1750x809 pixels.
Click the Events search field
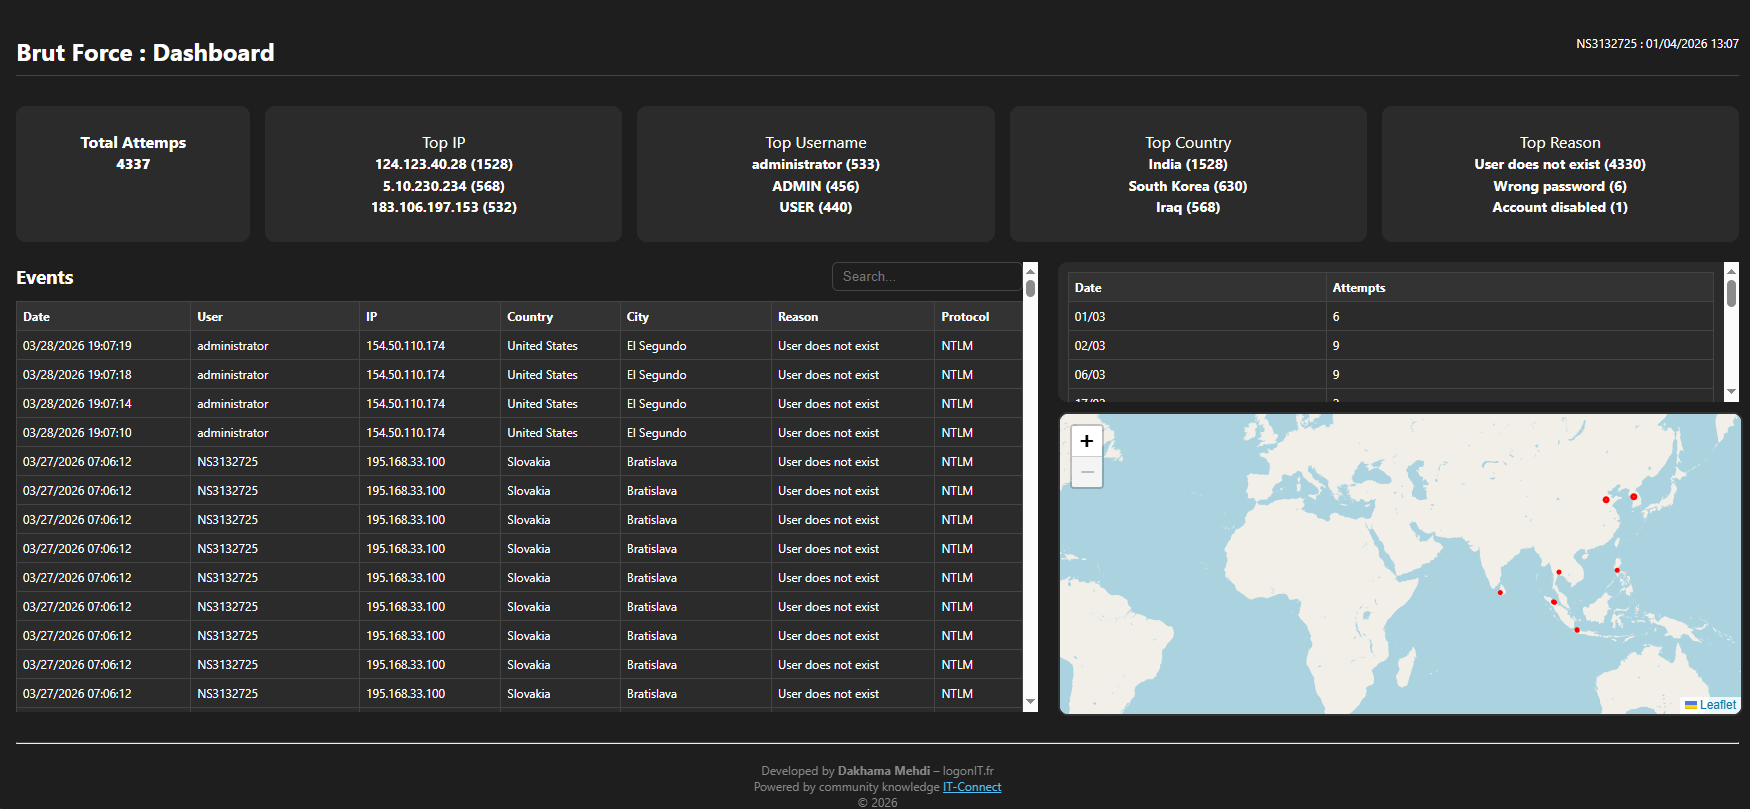coord(925,277)
